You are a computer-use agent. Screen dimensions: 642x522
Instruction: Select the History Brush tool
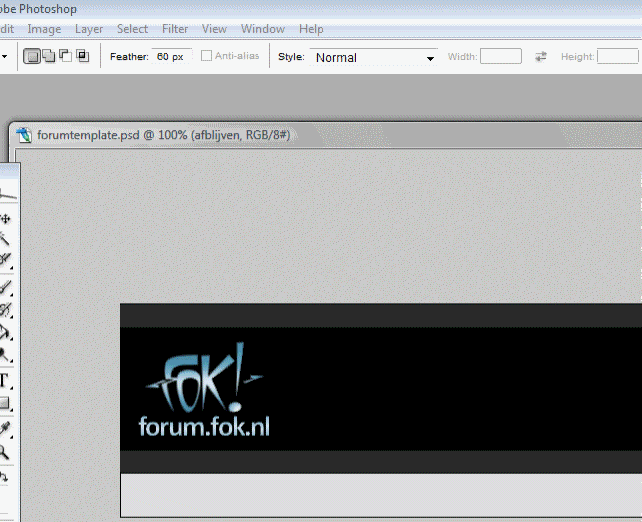tap(5, 311)
